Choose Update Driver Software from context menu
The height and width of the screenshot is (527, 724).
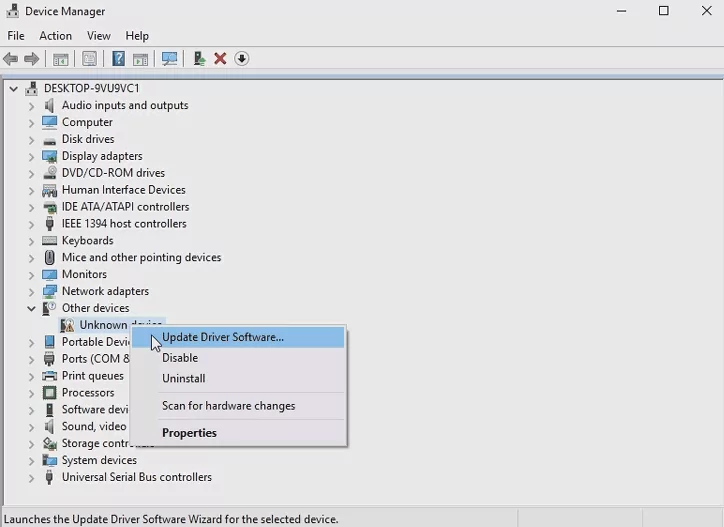coord(238,337)
